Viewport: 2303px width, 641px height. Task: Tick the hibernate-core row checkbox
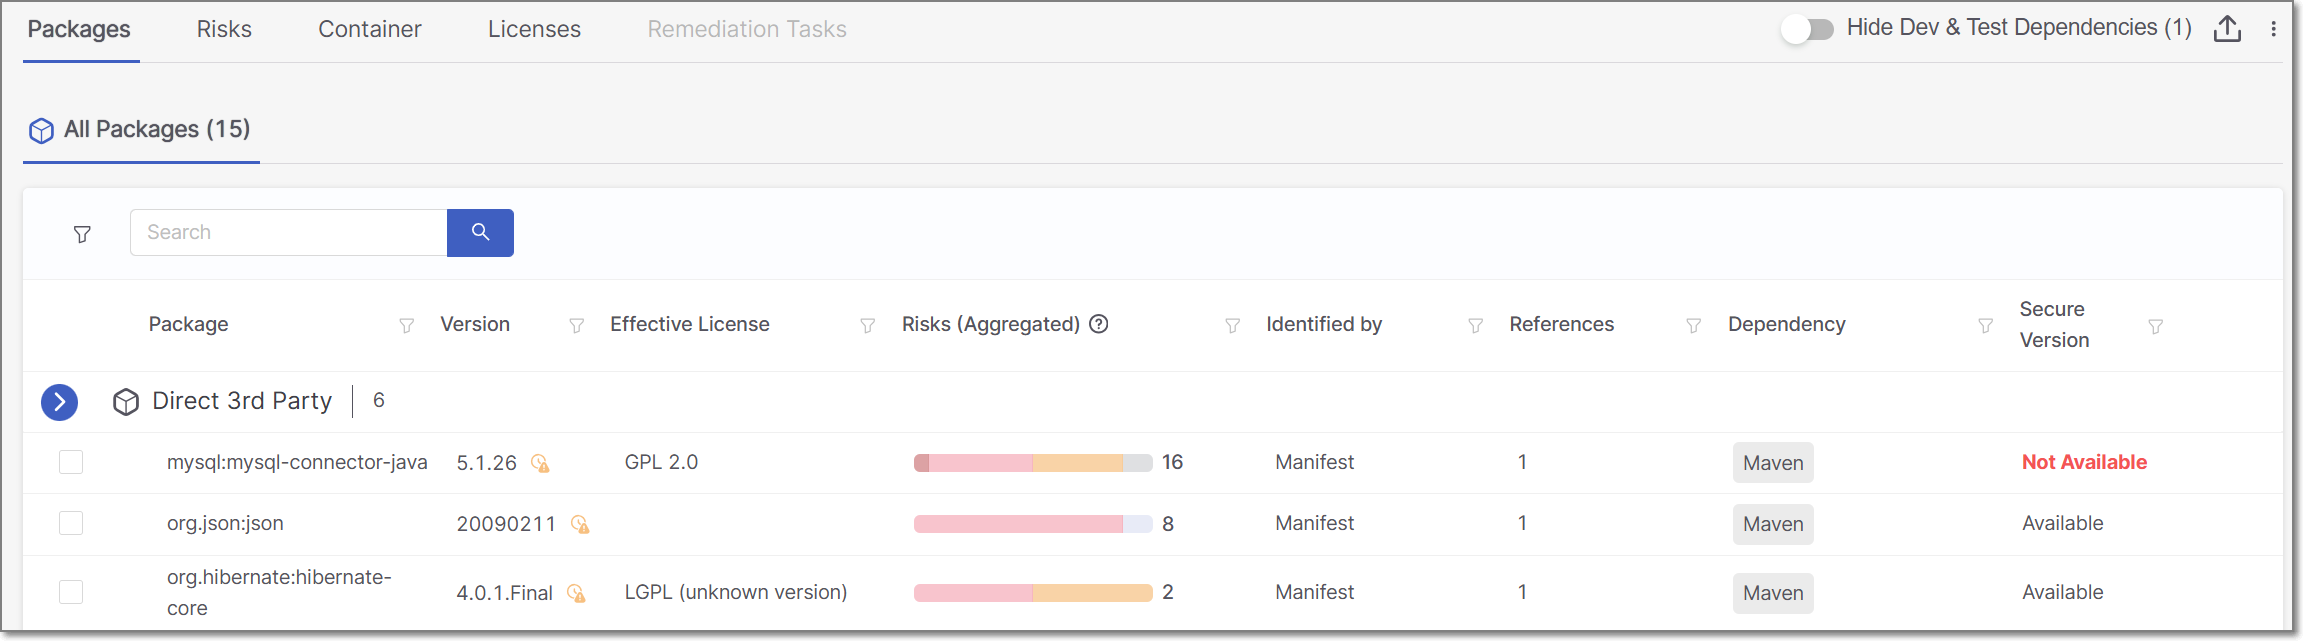coord(71,592)
